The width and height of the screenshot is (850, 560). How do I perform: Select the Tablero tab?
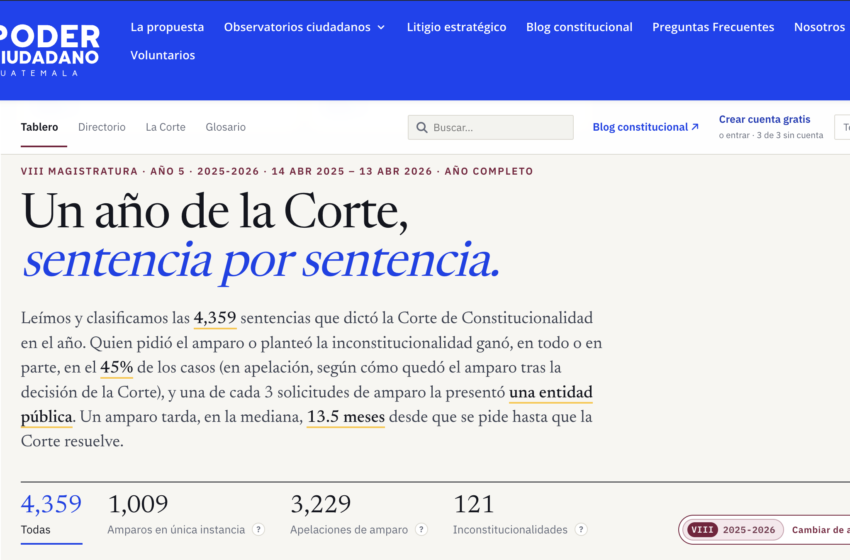tap(40, 127)
